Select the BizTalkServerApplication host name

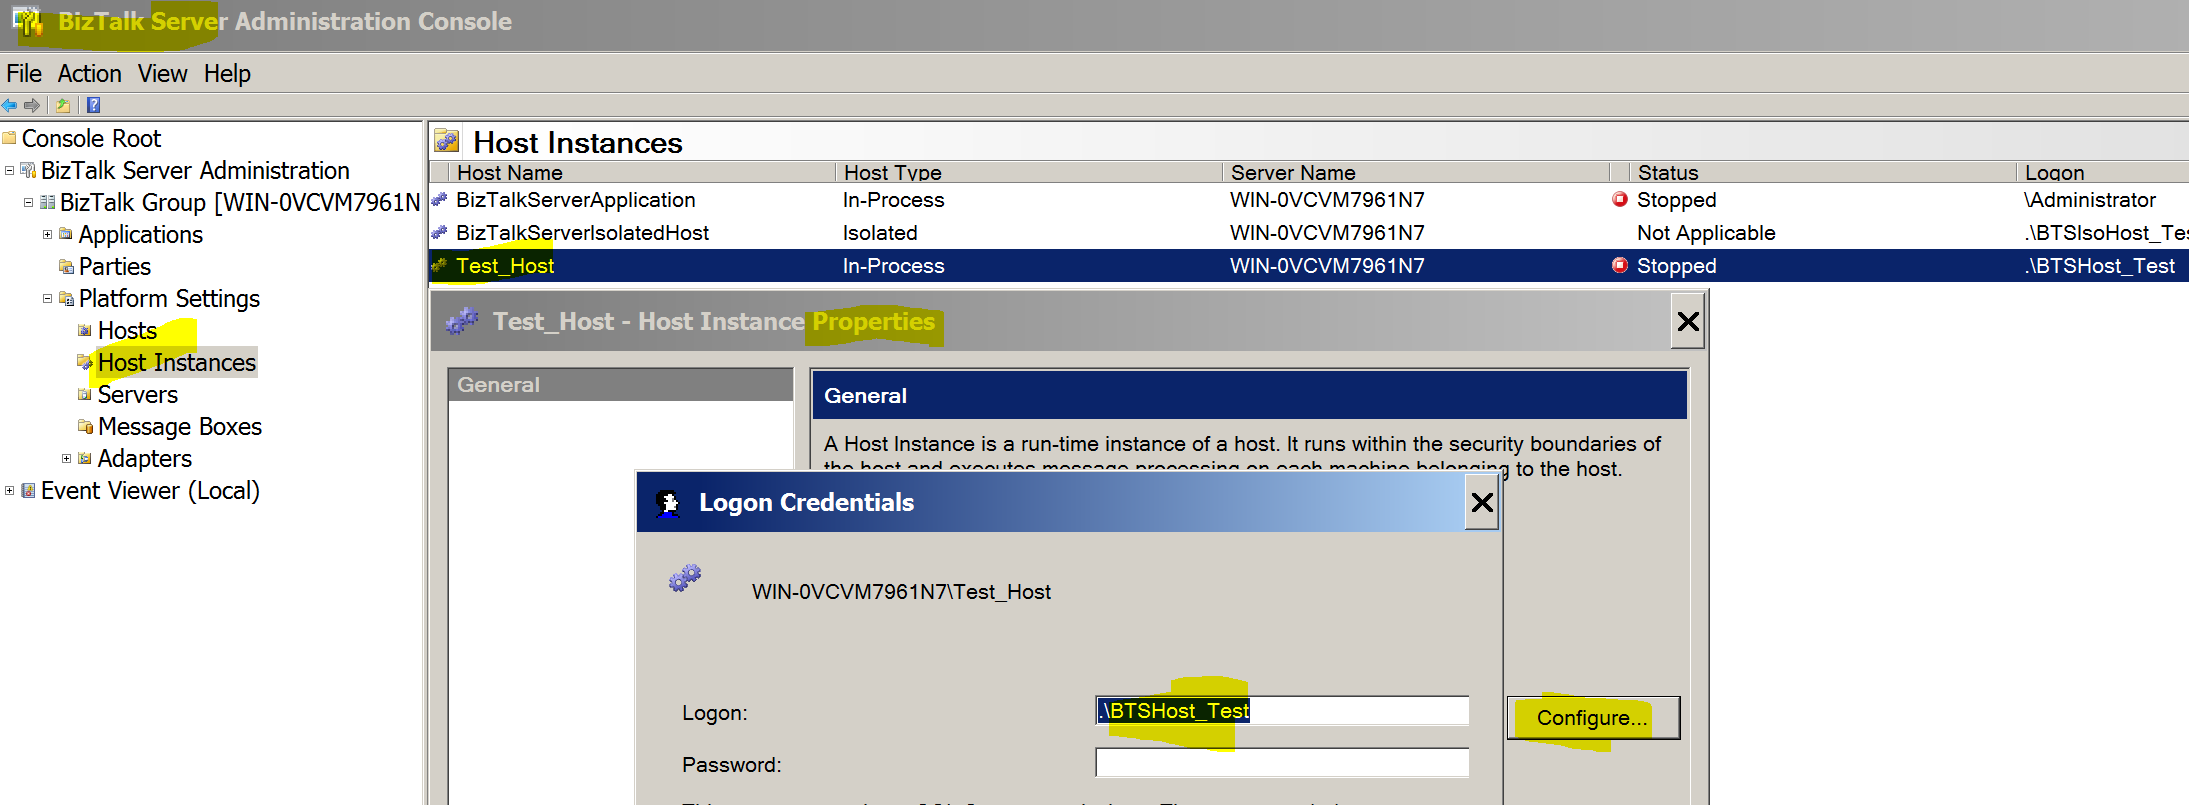576,200
